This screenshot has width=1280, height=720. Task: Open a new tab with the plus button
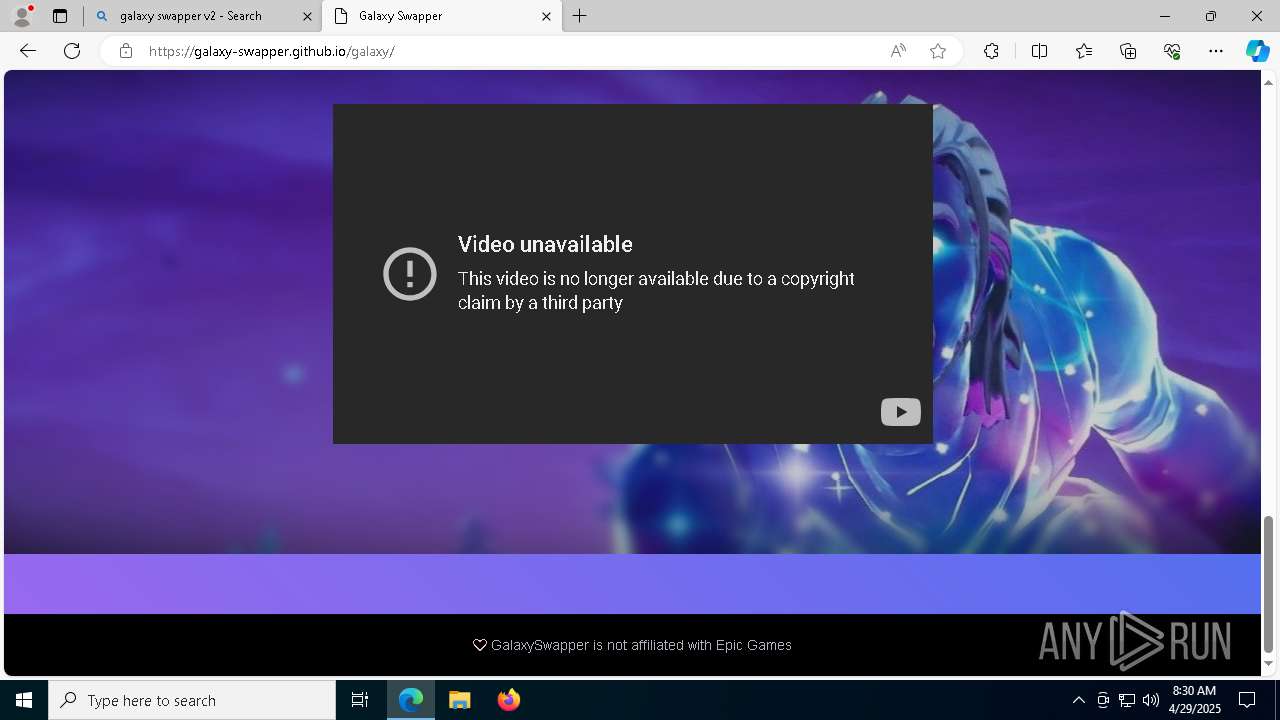580,16
